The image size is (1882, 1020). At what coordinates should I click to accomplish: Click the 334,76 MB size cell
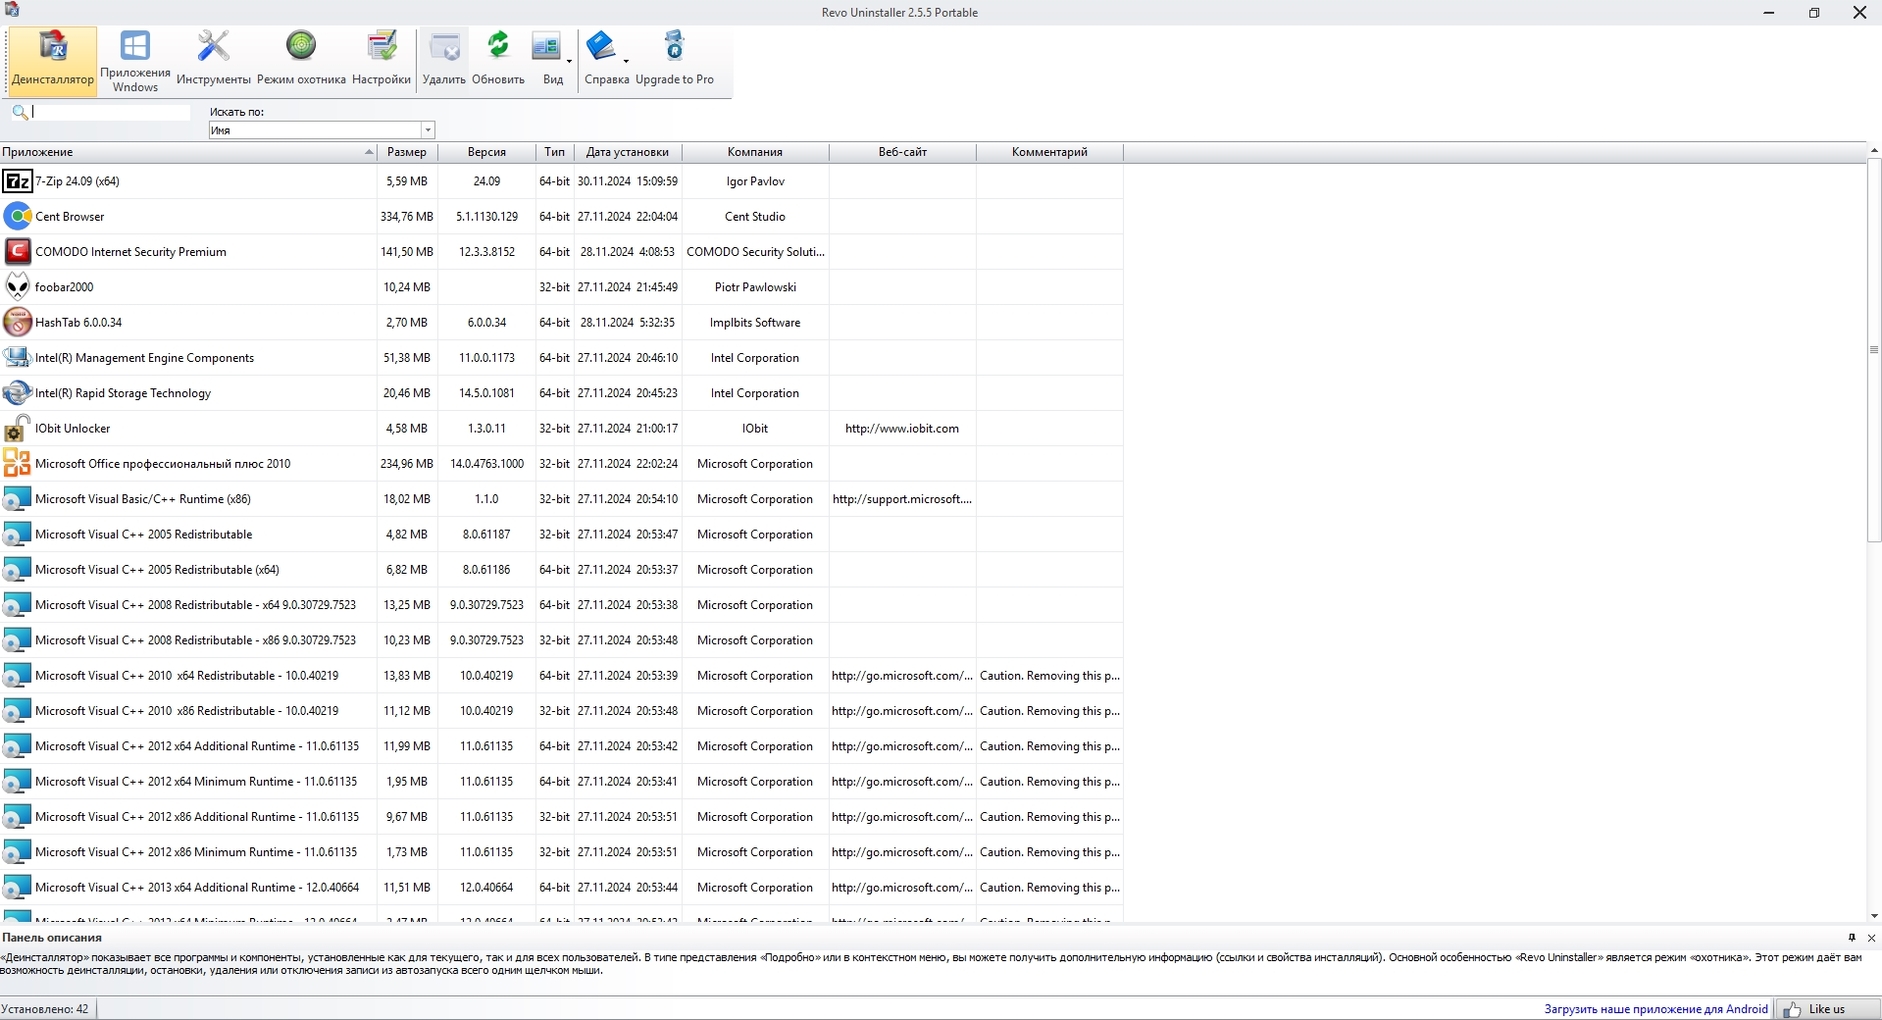pyautogui.click(x=407, y=216)
